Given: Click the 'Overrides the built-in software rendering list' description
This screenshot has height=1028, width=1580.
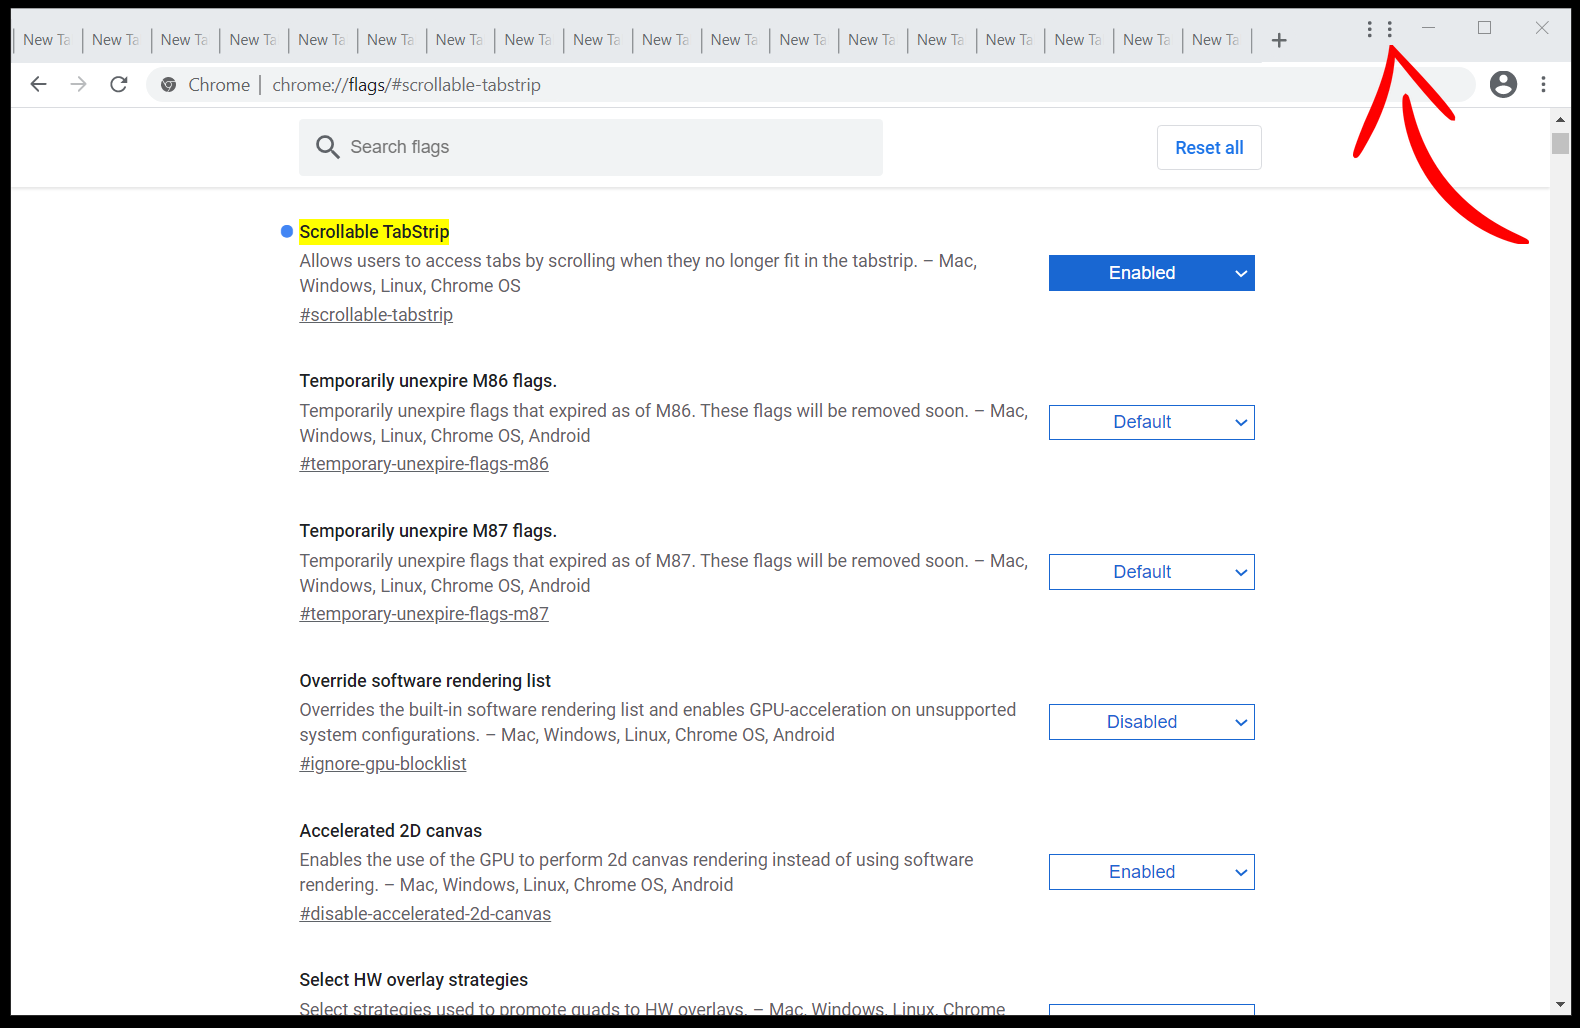Looking at the screenshot, I should tap(657, 722).
